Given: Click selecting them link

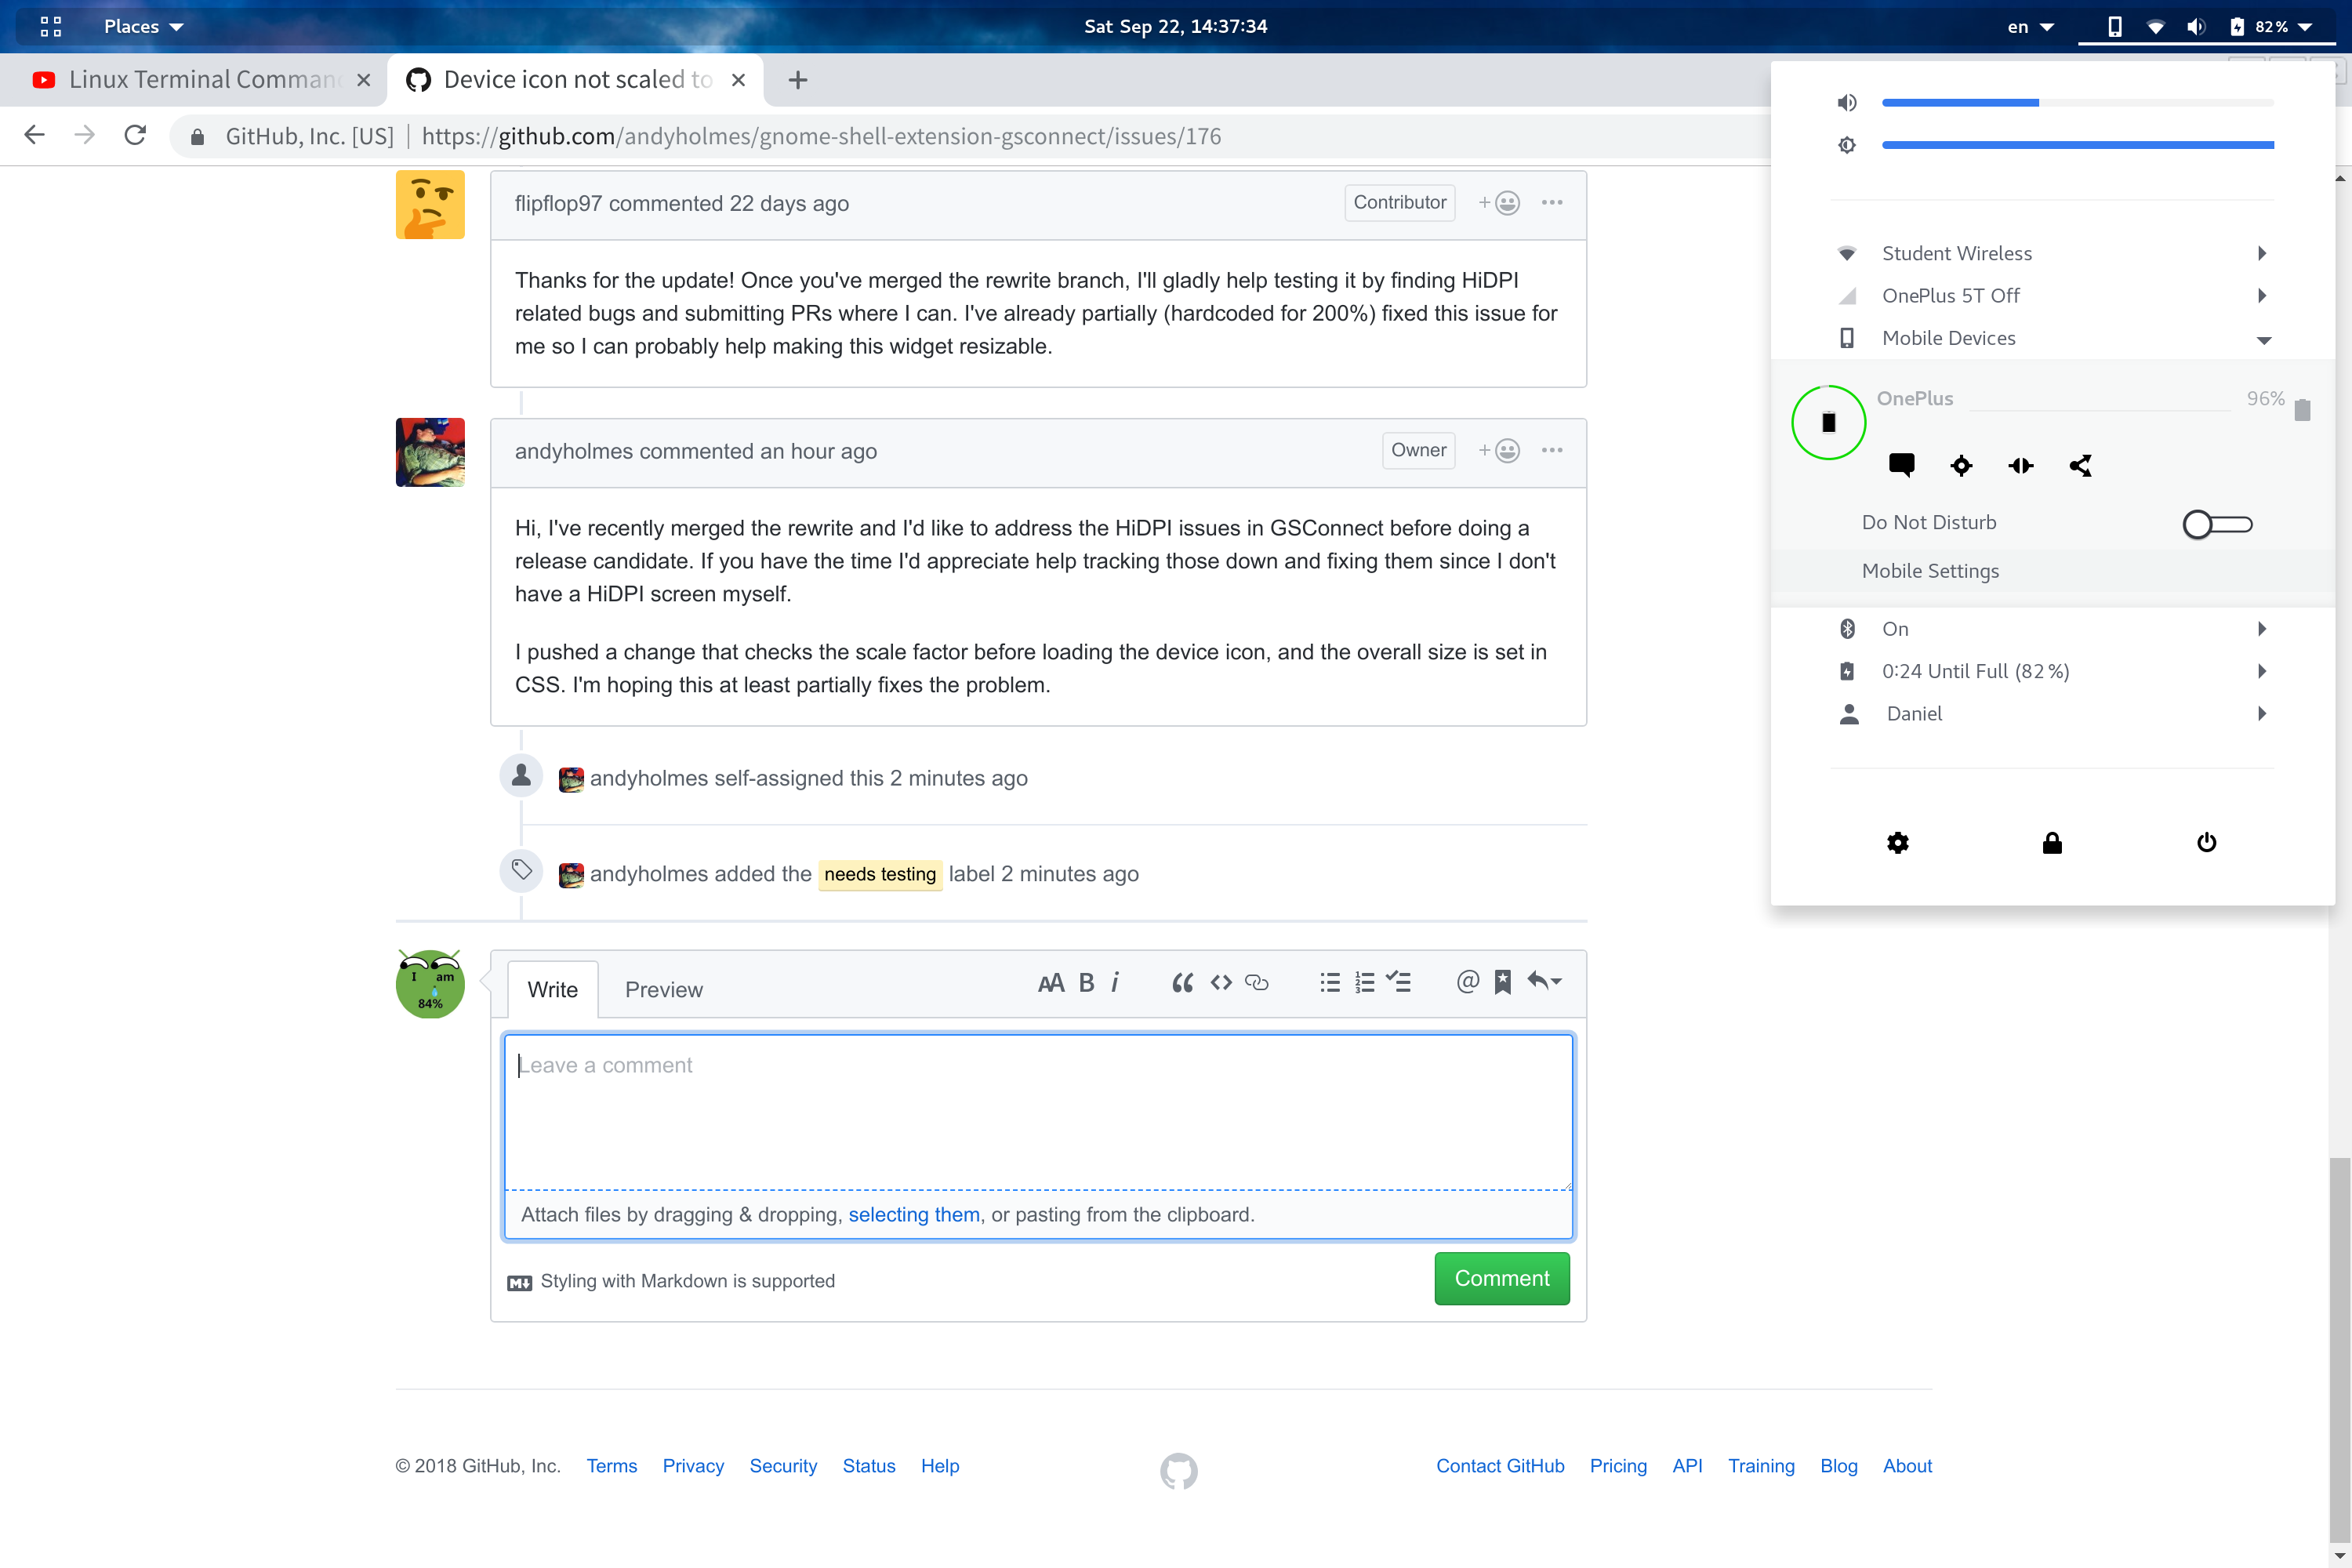Looking at the screenshot, I should coord(914,1215).
